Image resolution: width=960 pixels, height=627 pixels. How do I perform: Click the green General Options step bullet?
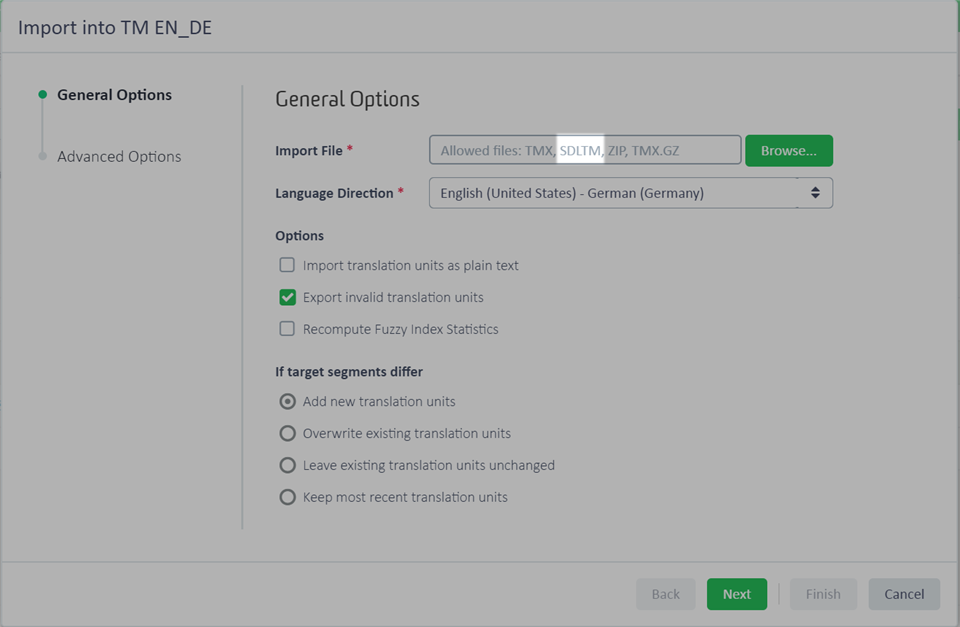(x=42, y=94)
